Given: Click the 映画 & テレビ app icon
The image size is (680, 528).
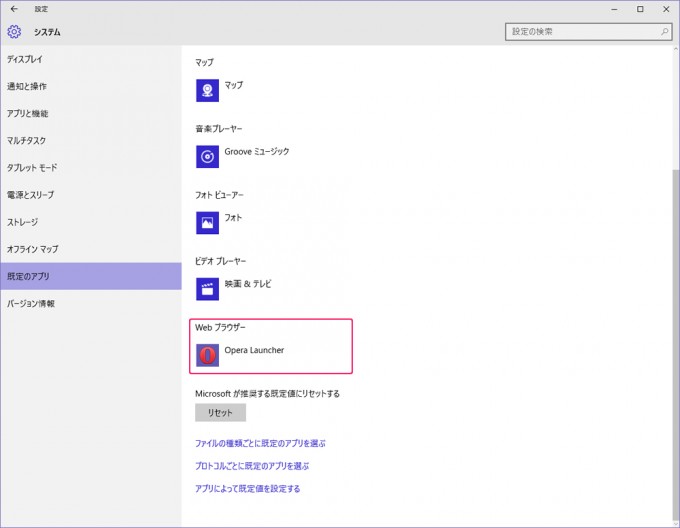Looking at the screenshot, I should click(207, 289).
